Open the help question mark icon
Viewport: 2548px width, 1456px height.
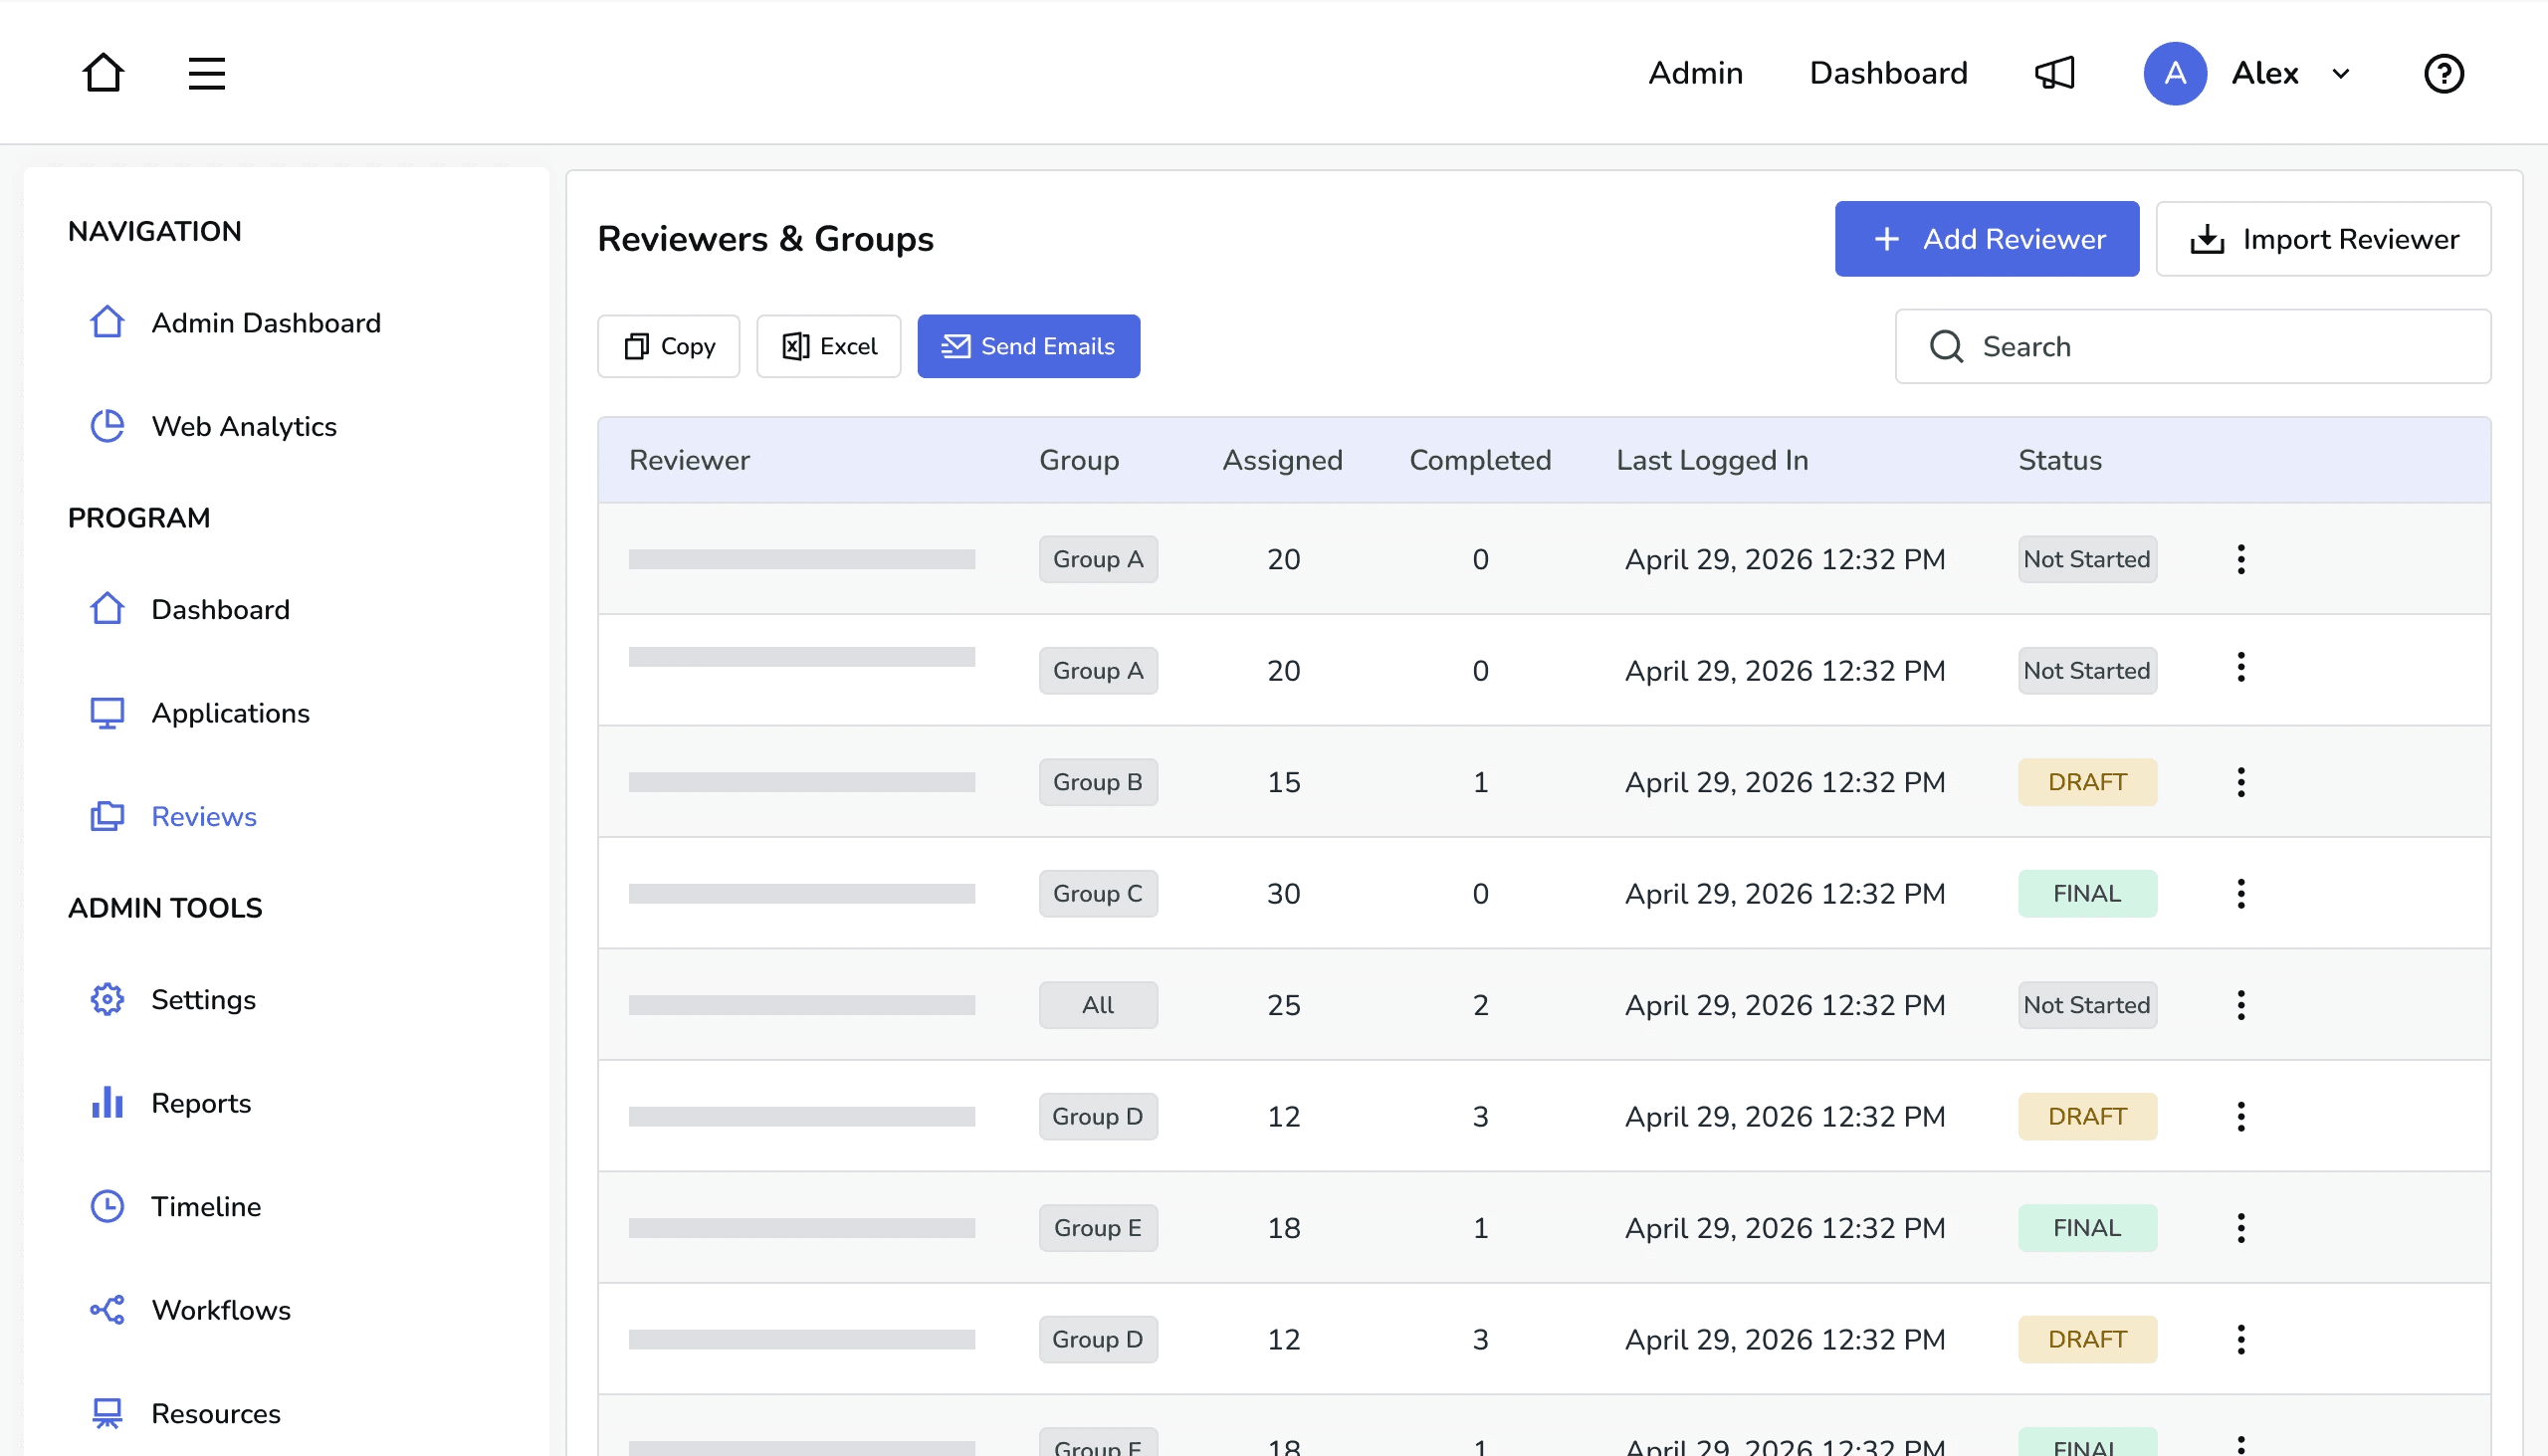pos(2443,73)
